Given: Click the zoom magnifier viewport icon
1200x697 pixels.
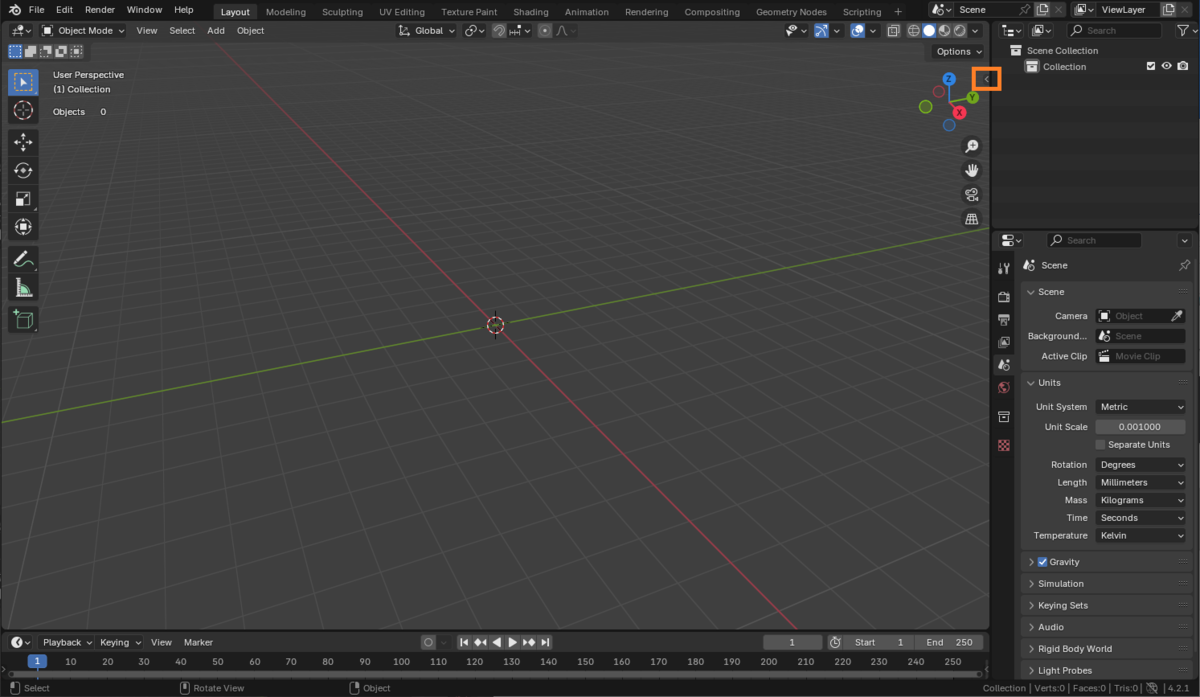Looking at the screenshot, I should 971,147.
